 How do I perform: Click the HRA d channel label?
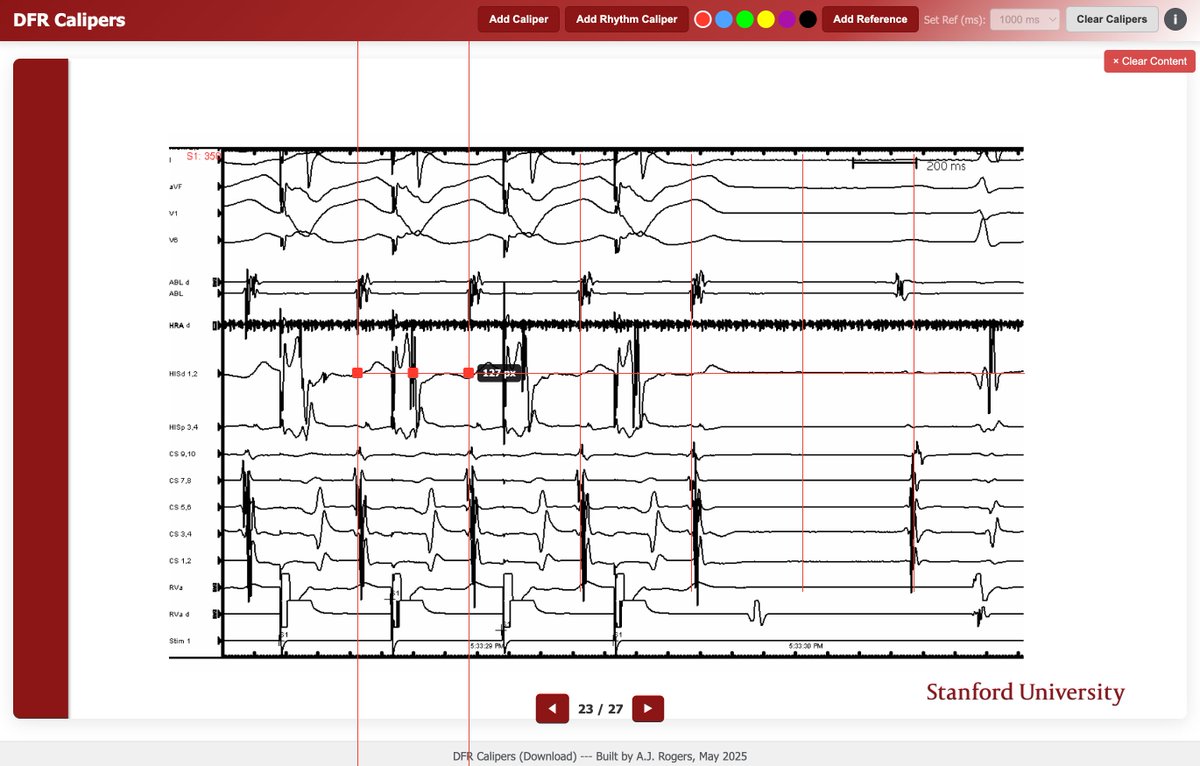point(181,325)
